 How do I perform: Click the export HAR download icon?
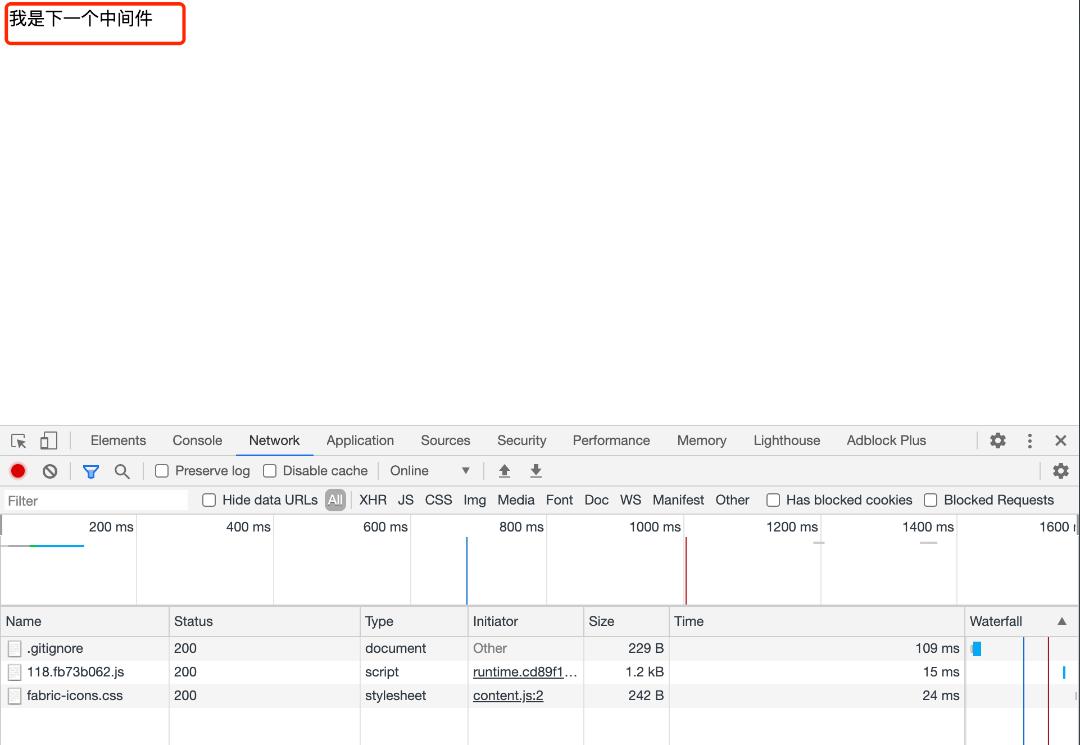[x=536, y=471]
